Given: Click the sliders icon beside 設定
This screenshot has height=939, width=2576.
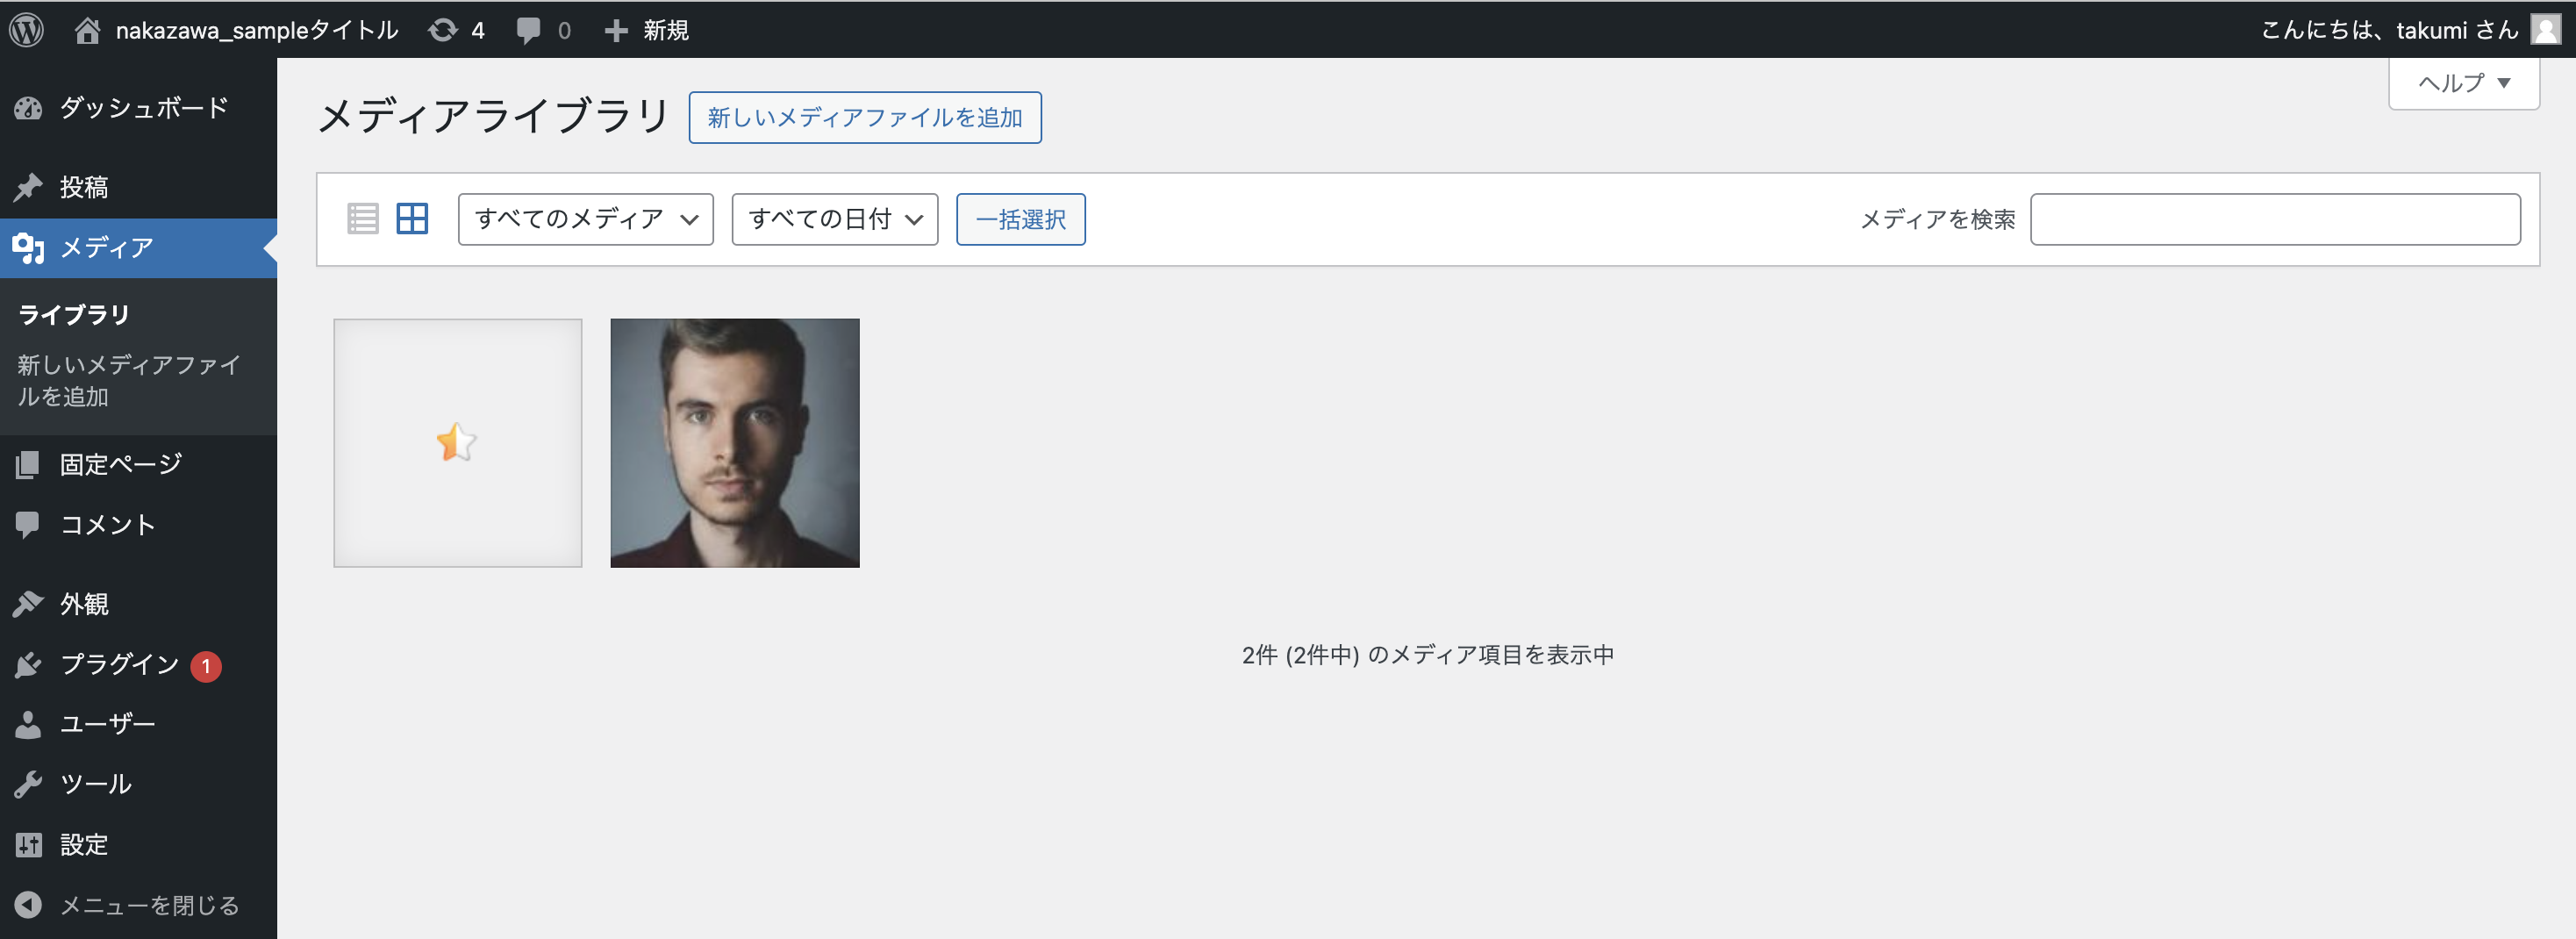Looking at the screenshot, I should point(28,845).
